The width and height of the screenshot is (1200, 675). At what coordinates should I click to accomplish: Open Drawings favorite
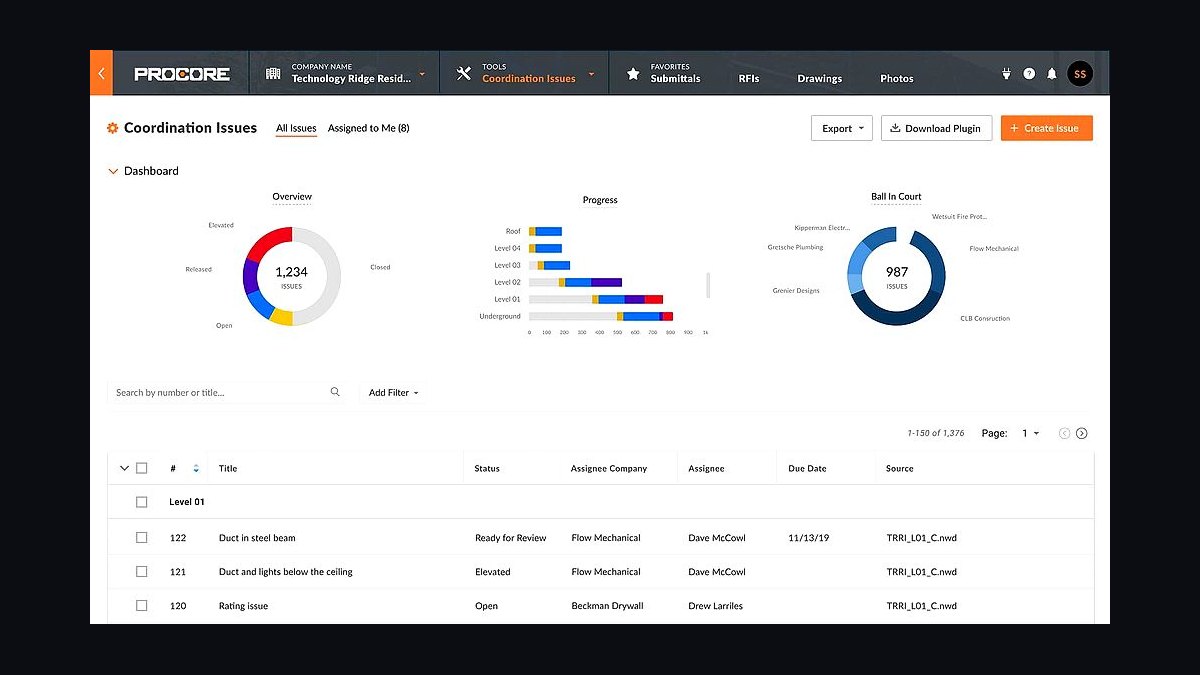pyautogui.click(x=819, y=79)
